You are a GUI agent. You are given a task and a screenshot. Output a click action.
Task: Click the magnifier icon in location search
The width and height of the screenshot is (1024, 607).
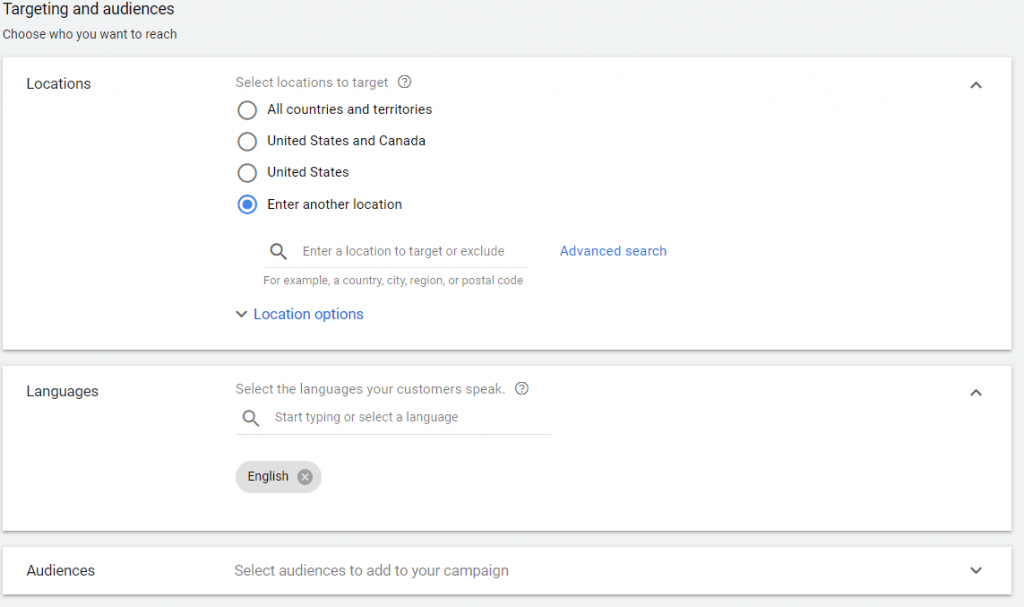(279, 252)
